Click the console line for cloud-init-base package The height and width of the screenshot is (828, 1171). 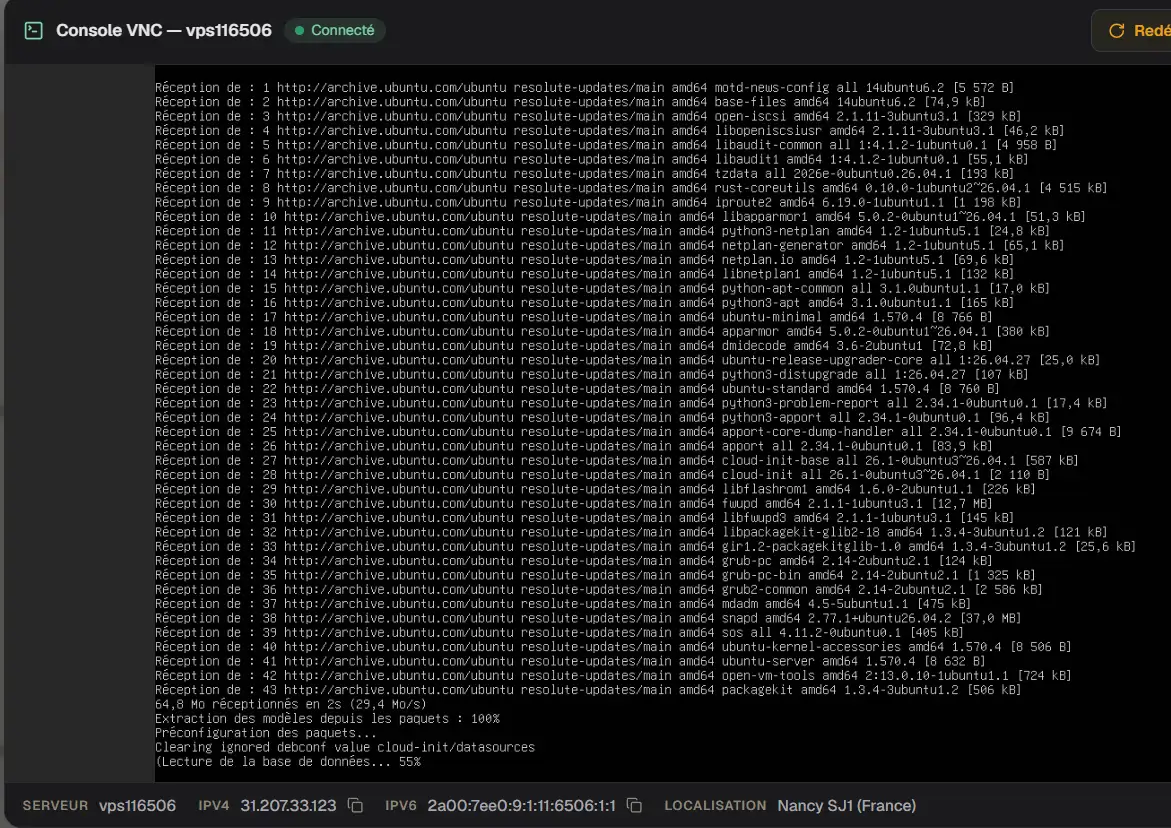[x=617, y=460]
